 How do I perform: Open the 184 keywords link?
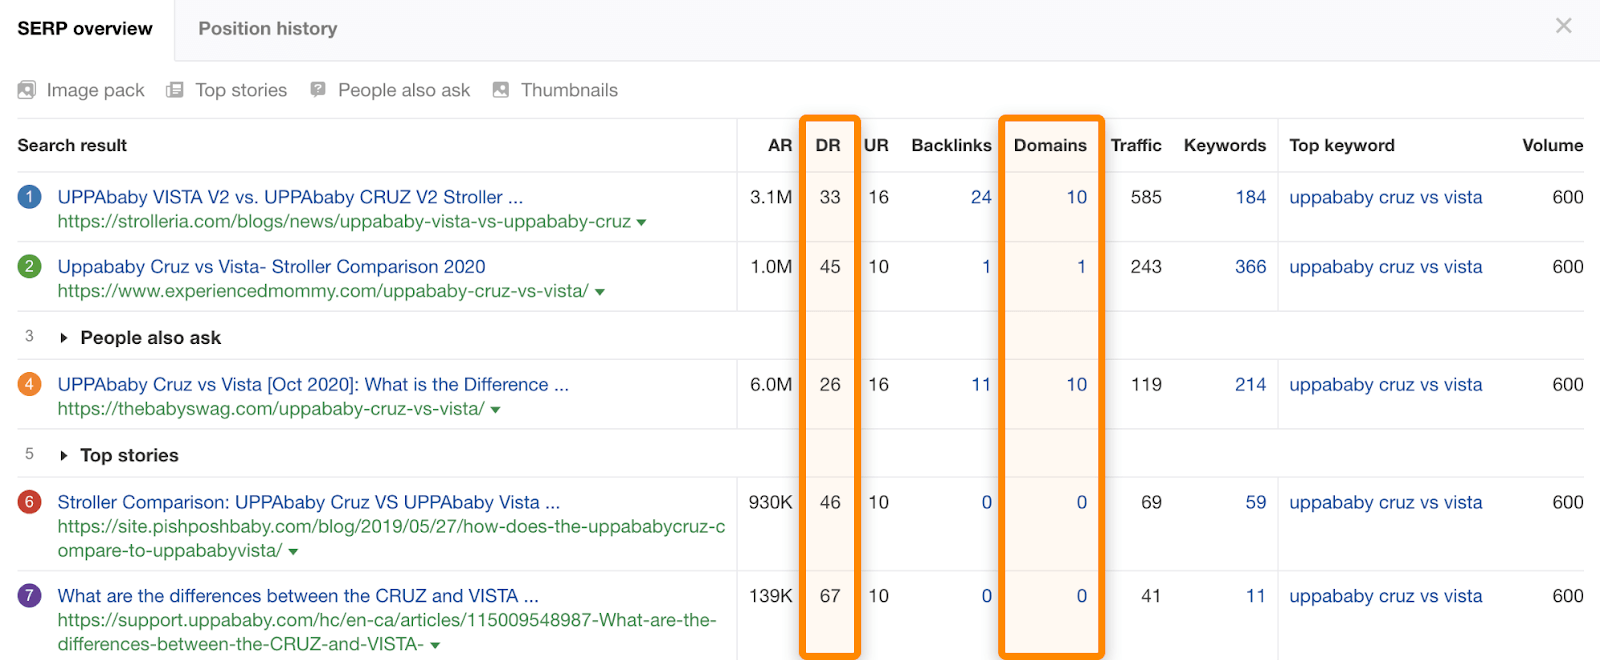(1250, 197)
